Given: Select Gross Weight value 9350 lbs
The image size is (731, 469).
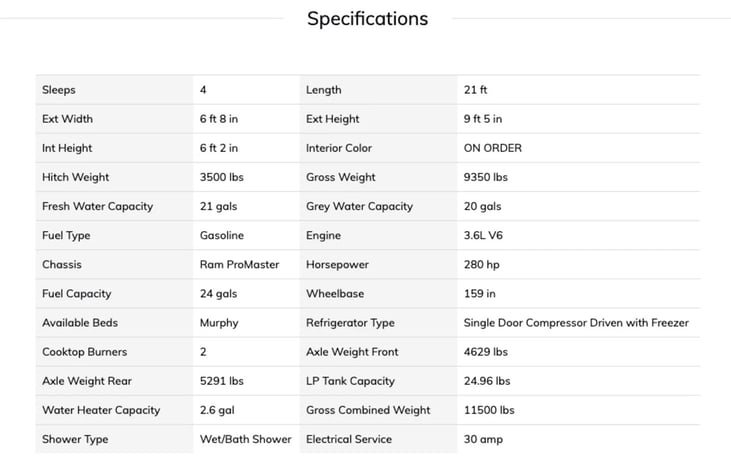Looking at the screenshot, I should [486, 177].
